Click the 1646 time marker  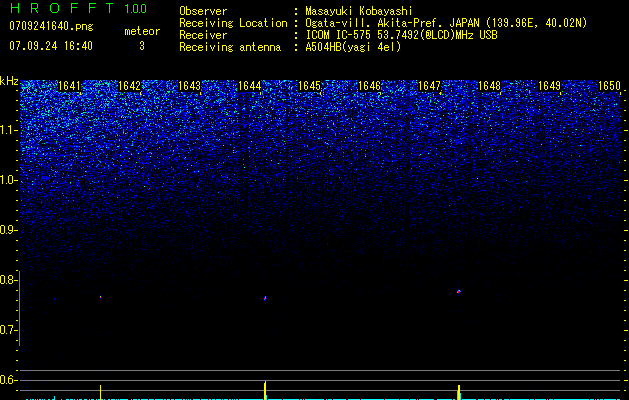point(369,86)
